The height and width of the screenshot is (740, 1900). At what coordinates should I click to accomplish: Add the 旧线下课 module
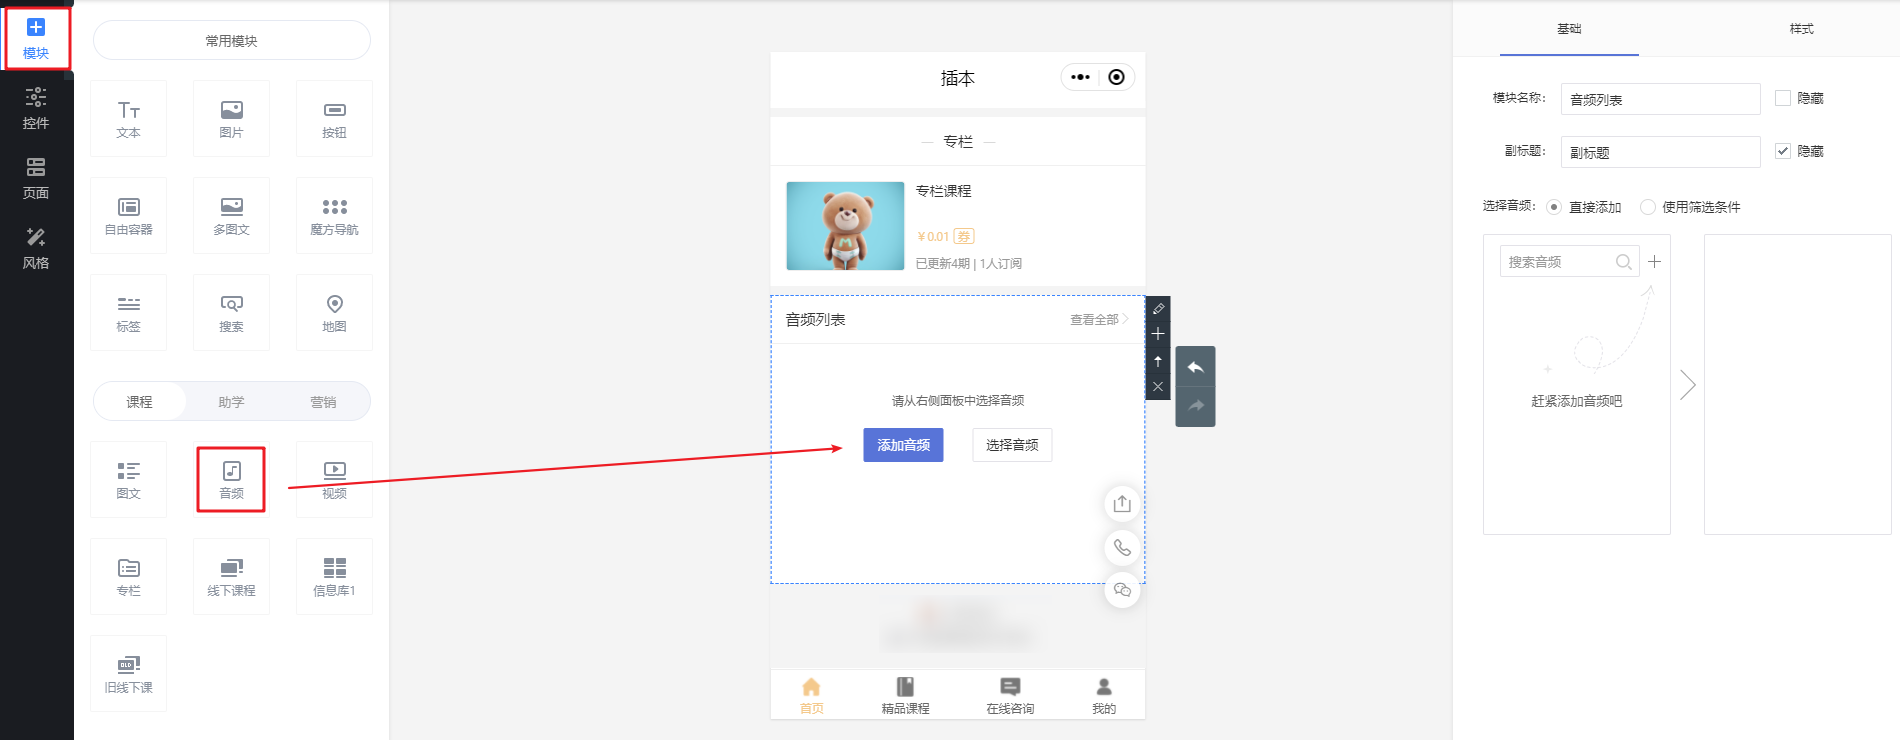129,674
